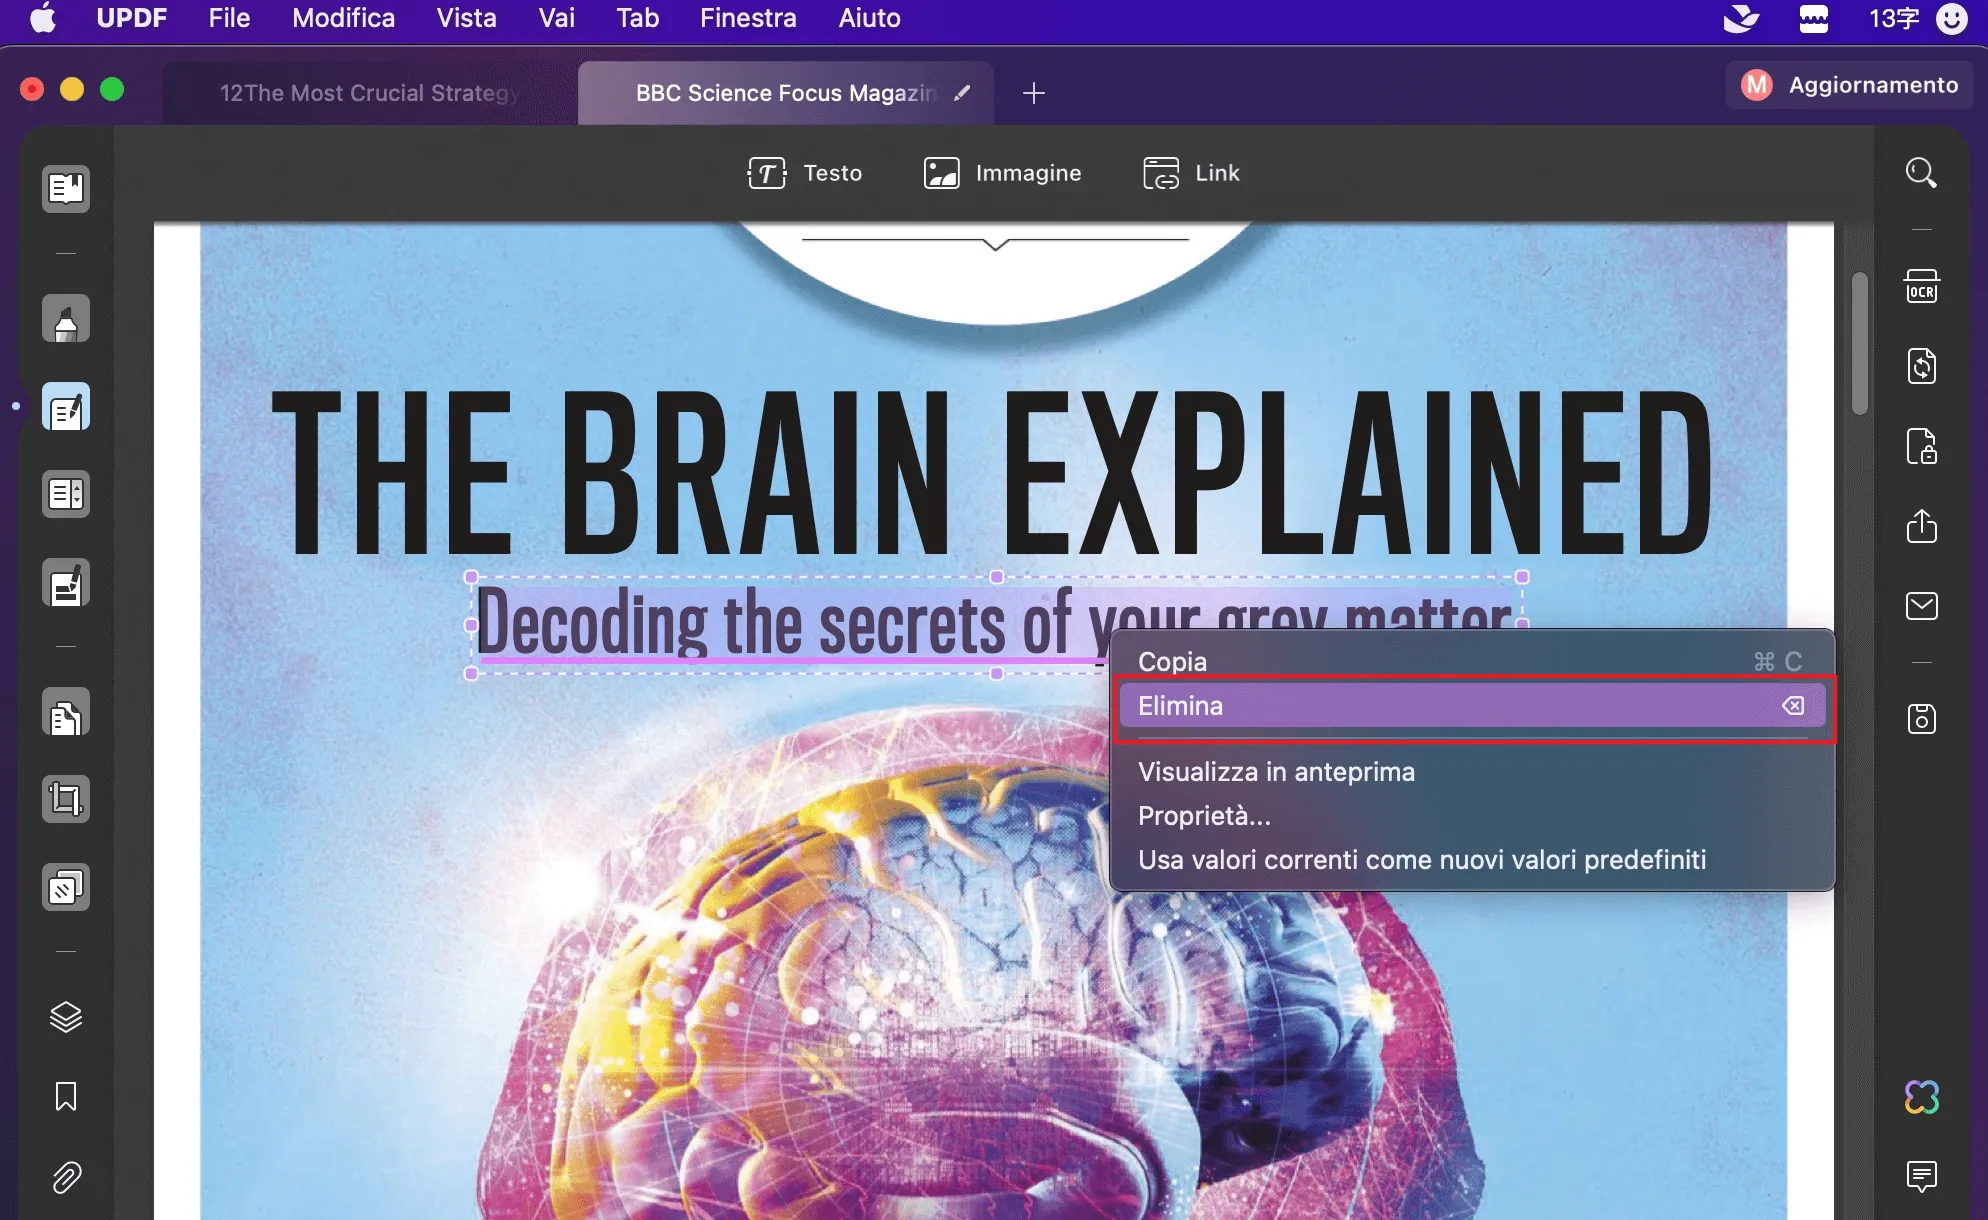Open the Reader mode sidebar icon
The width and height of the screenshot is (1988, 1220).
point(66,188)
